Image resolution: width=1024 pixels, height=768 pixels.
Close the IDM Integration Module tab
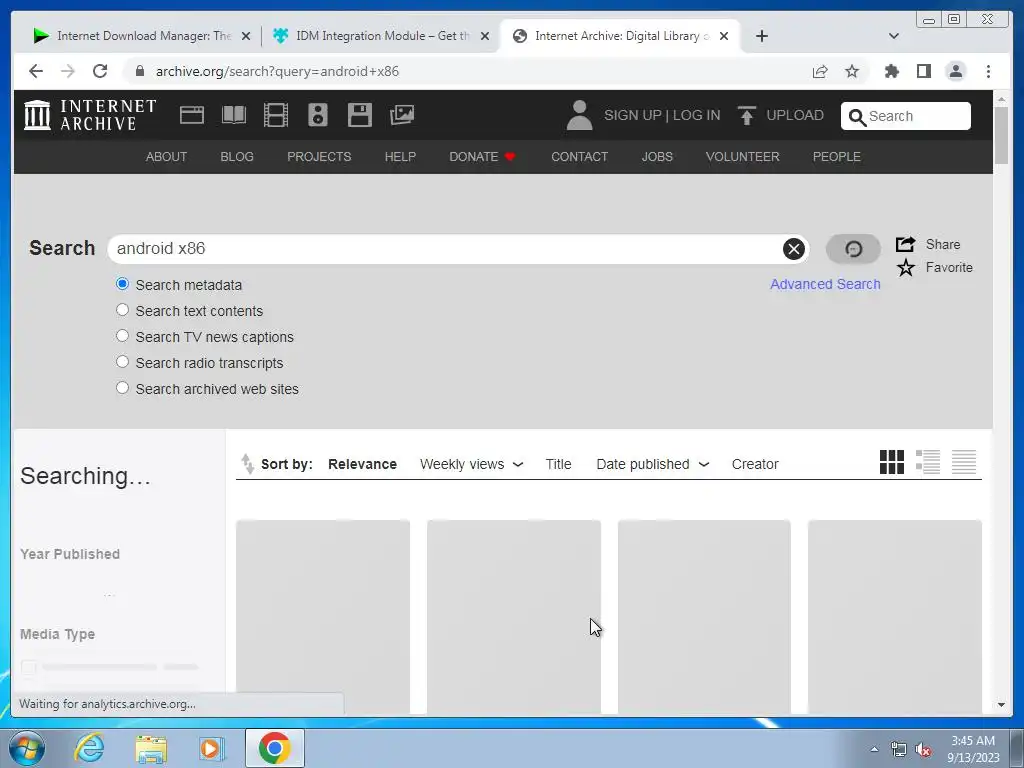coord(485,36)
